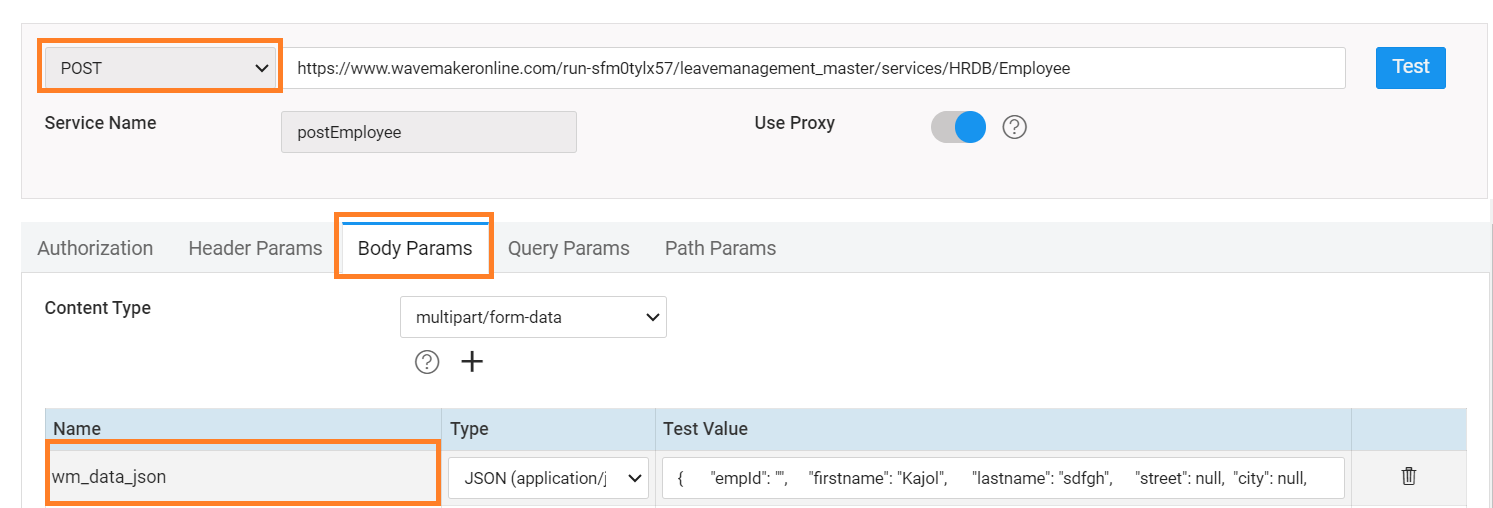Add a body parameter with plus icon
The width and height of the screenshot is (1493, 508).
point(472,362)
